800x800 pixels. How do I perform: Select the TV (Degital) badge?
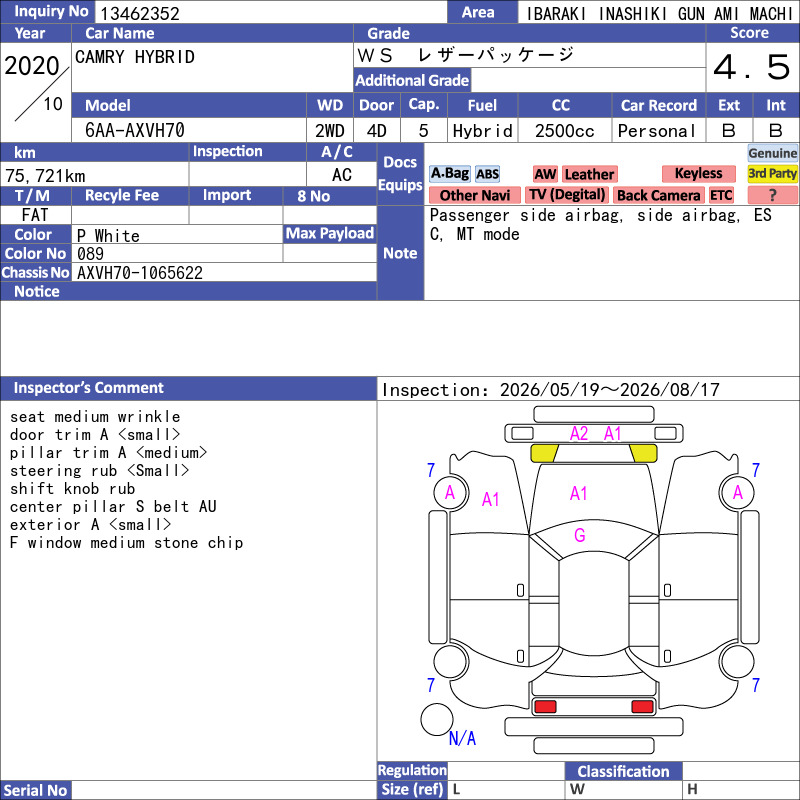pyautogui.click(x=567, y=195)
